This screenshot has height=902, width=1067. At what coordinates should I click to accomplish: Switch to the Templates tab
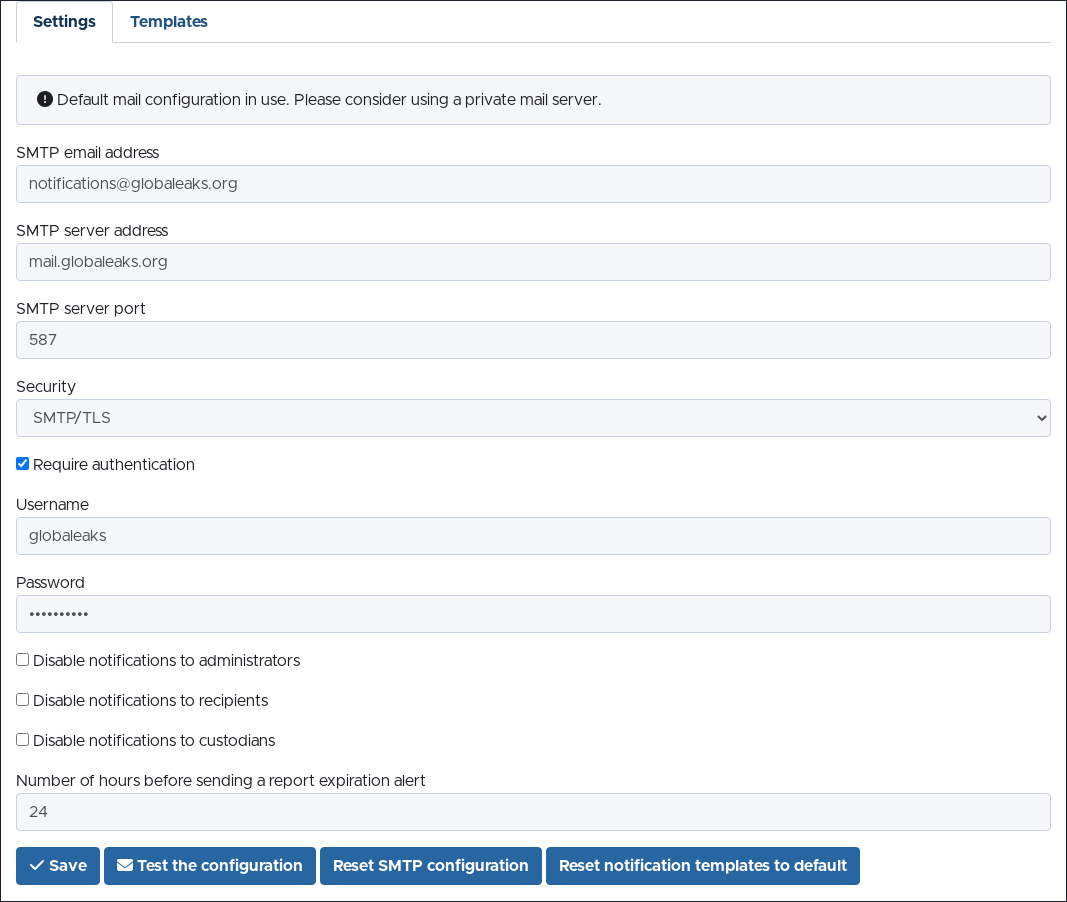click(169, 22)
